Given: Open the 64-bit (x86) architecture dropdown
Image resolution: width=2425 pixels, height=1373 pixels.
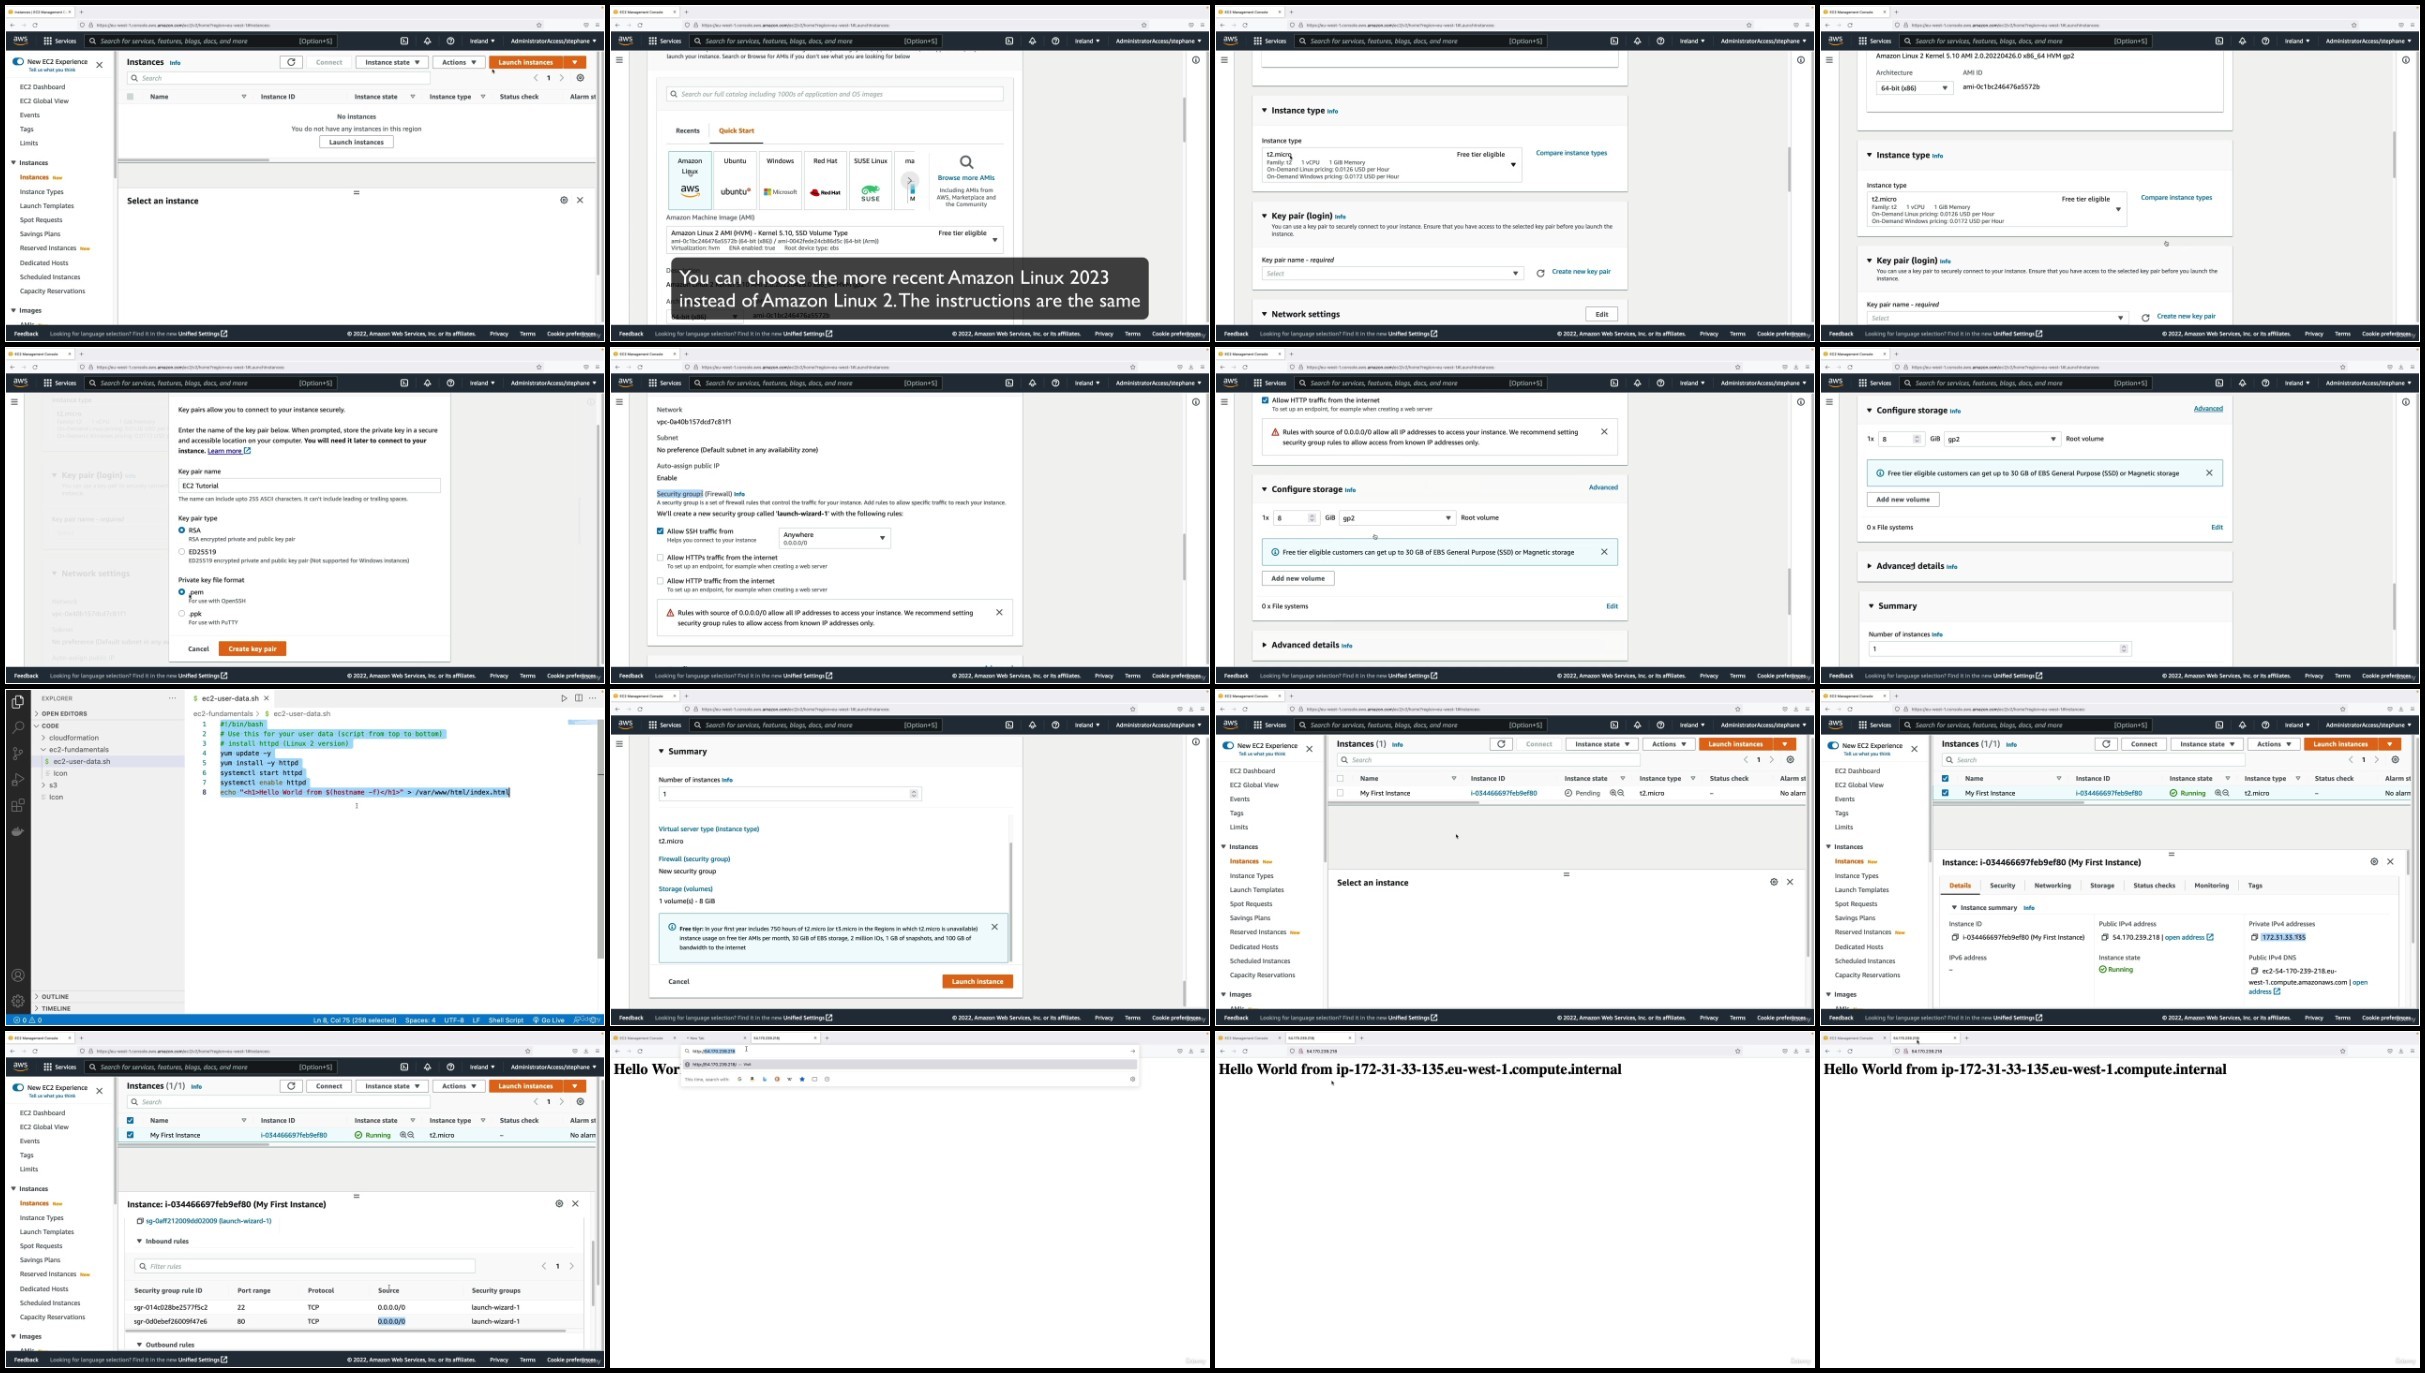Looking at the screenshot, I should click(1915, 88).
